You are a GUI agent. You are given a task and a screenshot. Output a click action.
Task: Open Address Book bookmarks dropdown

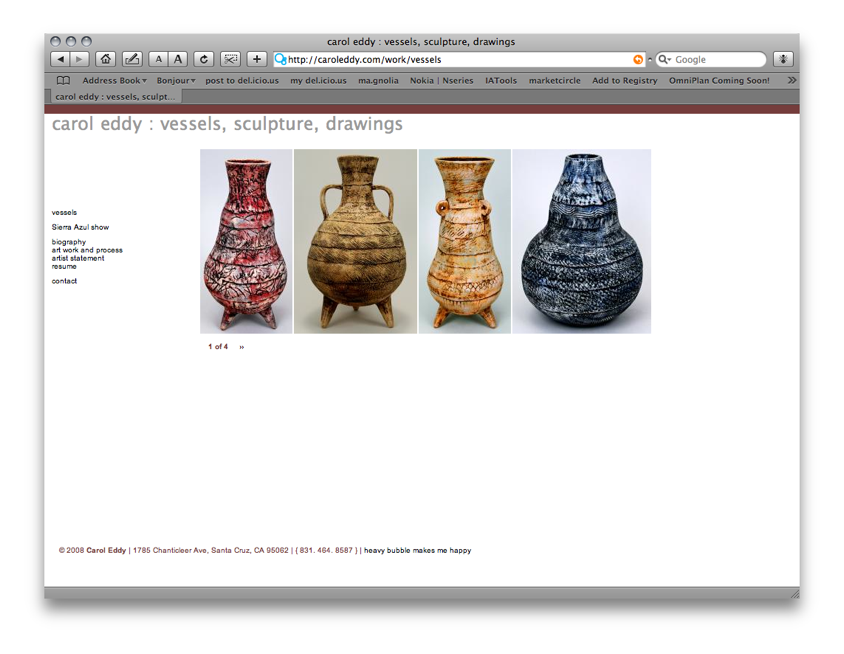[x=114, y=80]
